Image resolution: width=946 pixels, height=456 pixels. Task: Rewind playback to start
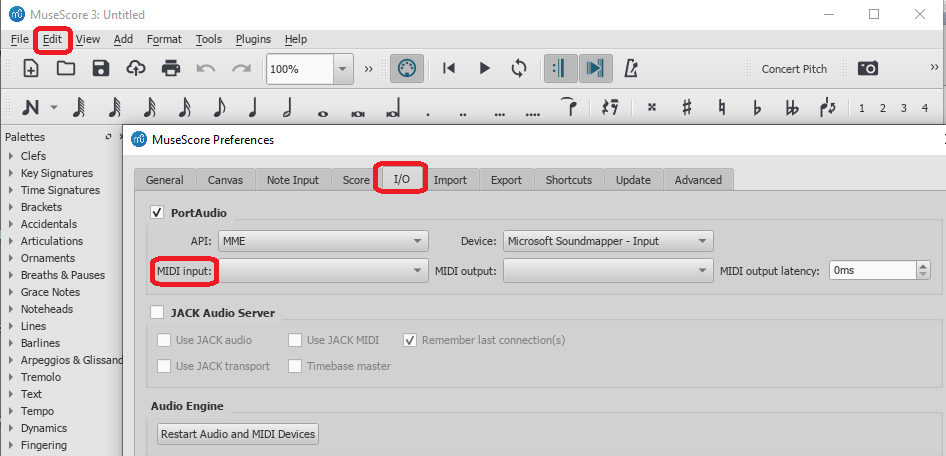point(448,68)
